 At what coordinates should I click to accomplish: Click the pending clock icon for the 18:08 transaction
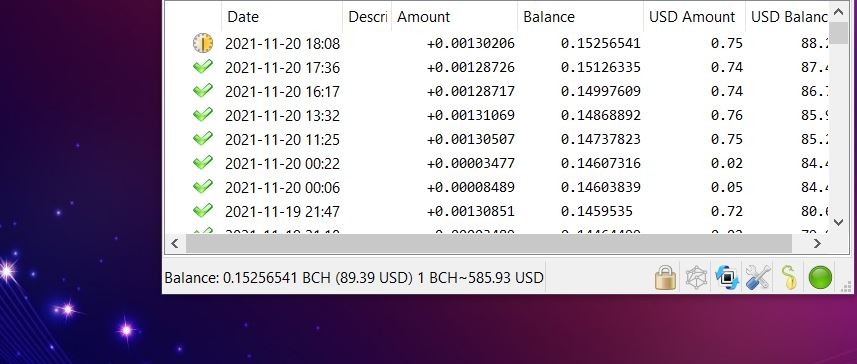[x=203, y=43]
